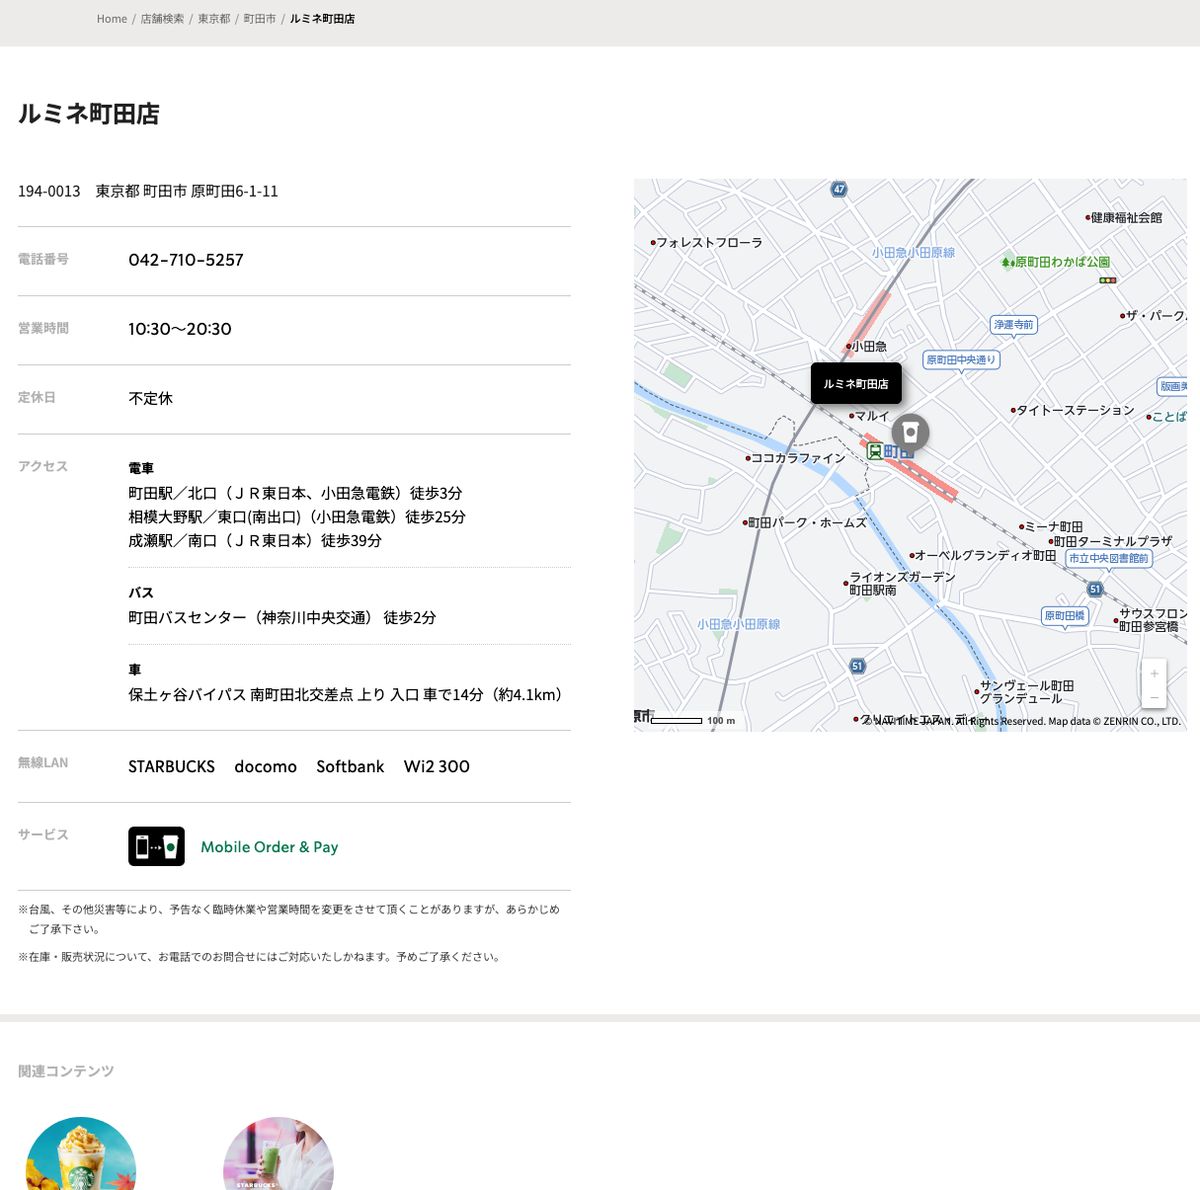The image size is (1200, 1190).
Task: Click traffic light icon near 原町田わかば公園
Action: tap(1108, 280)
